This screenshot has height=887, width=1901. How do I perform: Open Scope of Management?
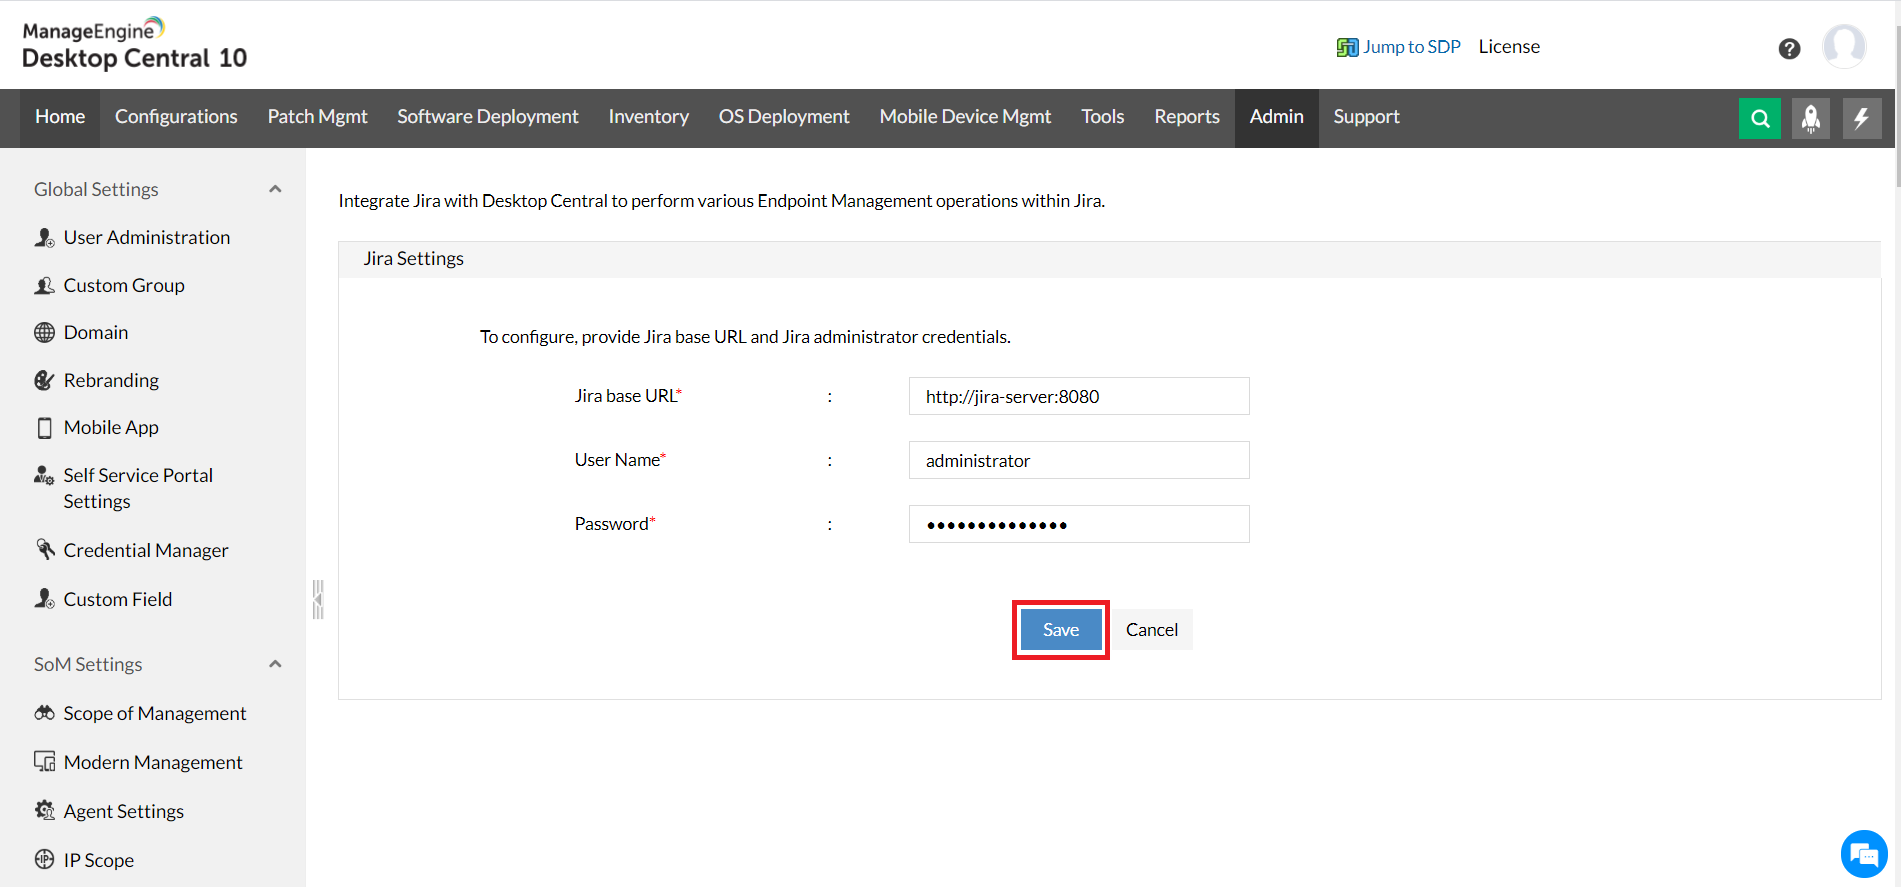click(x=155, y=713)
